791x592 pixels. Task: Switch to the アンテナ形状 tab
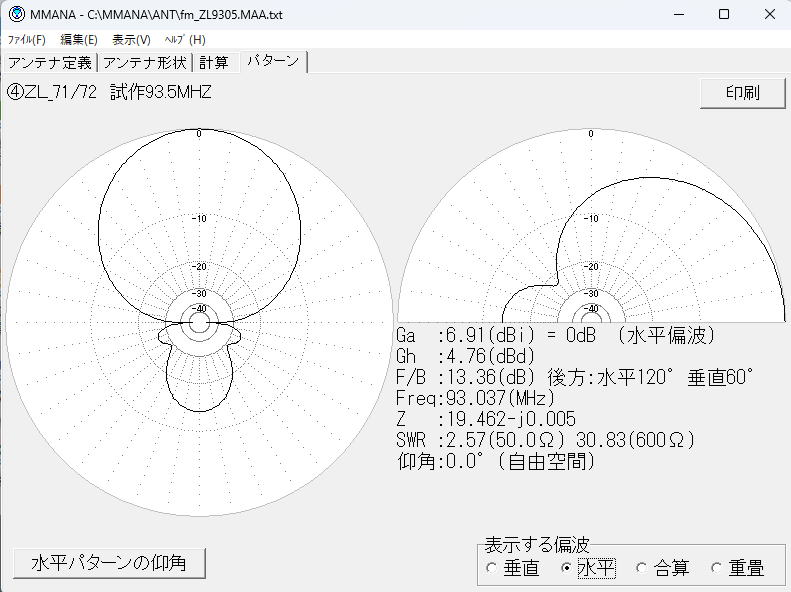pyautogui.click(x=145, y=62)
